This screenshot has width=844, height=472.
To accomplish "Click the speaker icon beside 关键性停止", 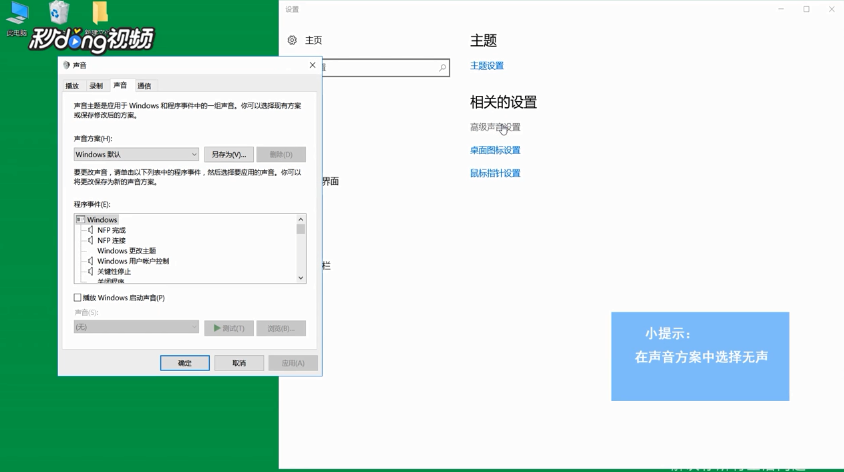I will click(x=90, y=271).
